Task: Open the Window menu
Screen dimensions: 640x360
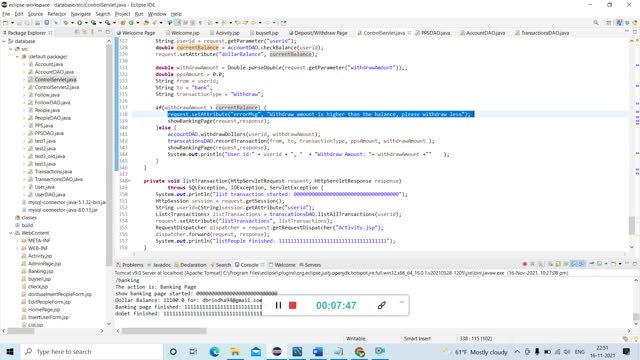Action: click(157, 14)
